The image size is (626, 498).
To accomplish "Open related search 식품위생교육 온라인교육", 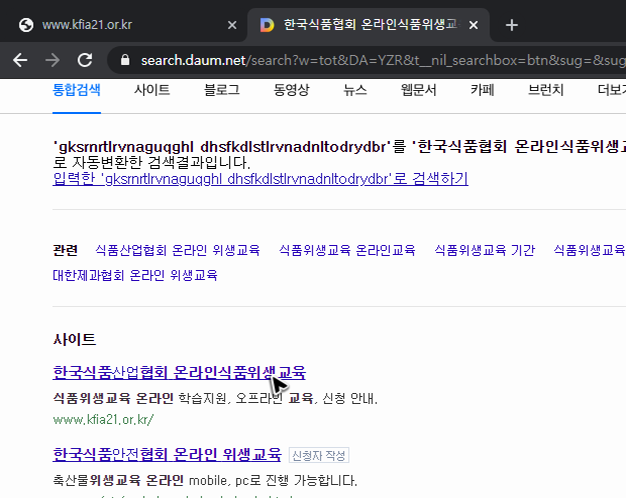I will point(347,250).
